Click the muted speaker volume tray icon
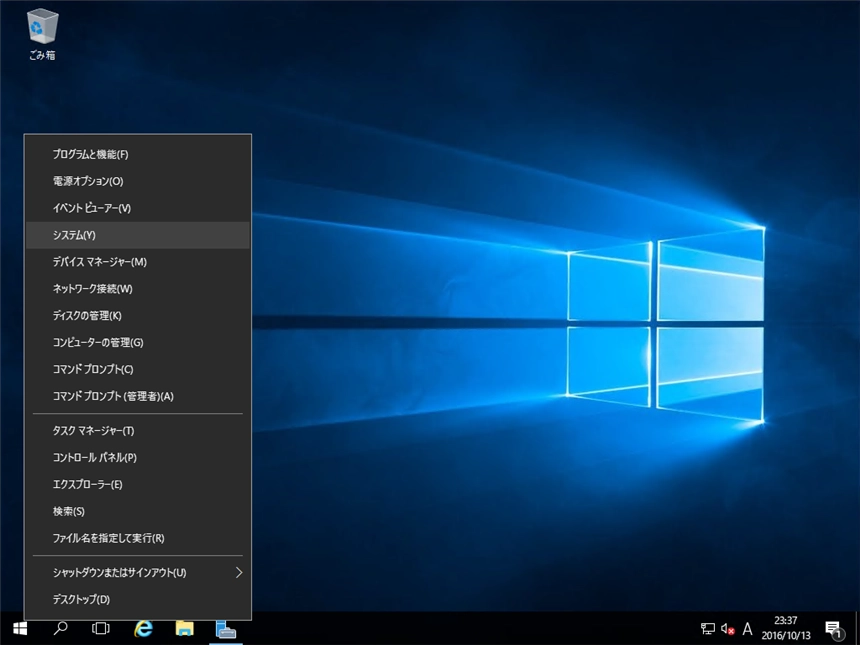Viewport: 860px width, 645px height. tap(728, 629)
